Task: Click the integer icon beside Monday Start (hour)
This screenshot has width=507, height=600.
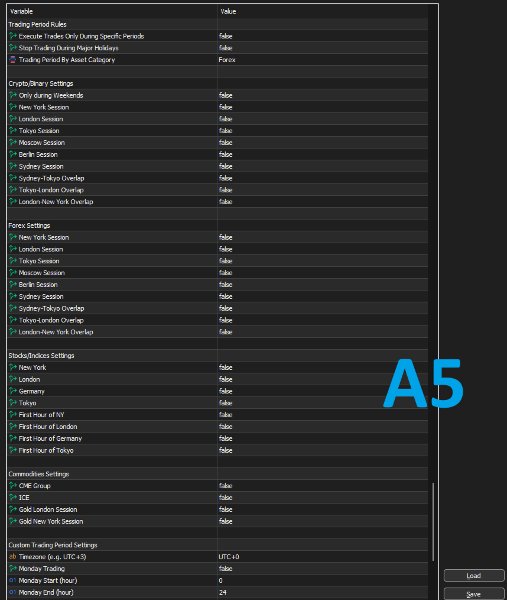Action: (13, 580)
